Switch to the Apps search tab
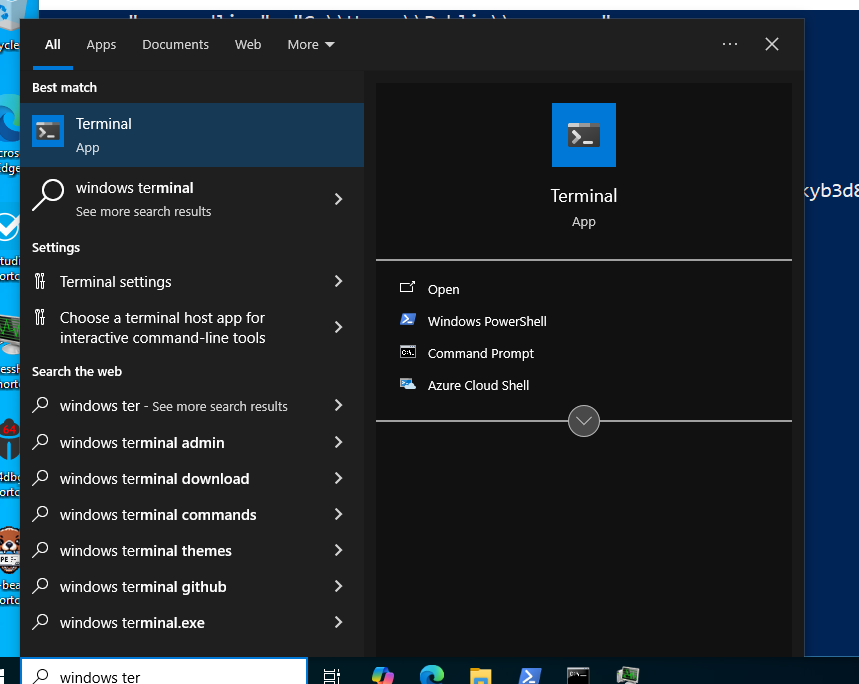The width and height of the screenshot is (859, 684). (101, 44)
